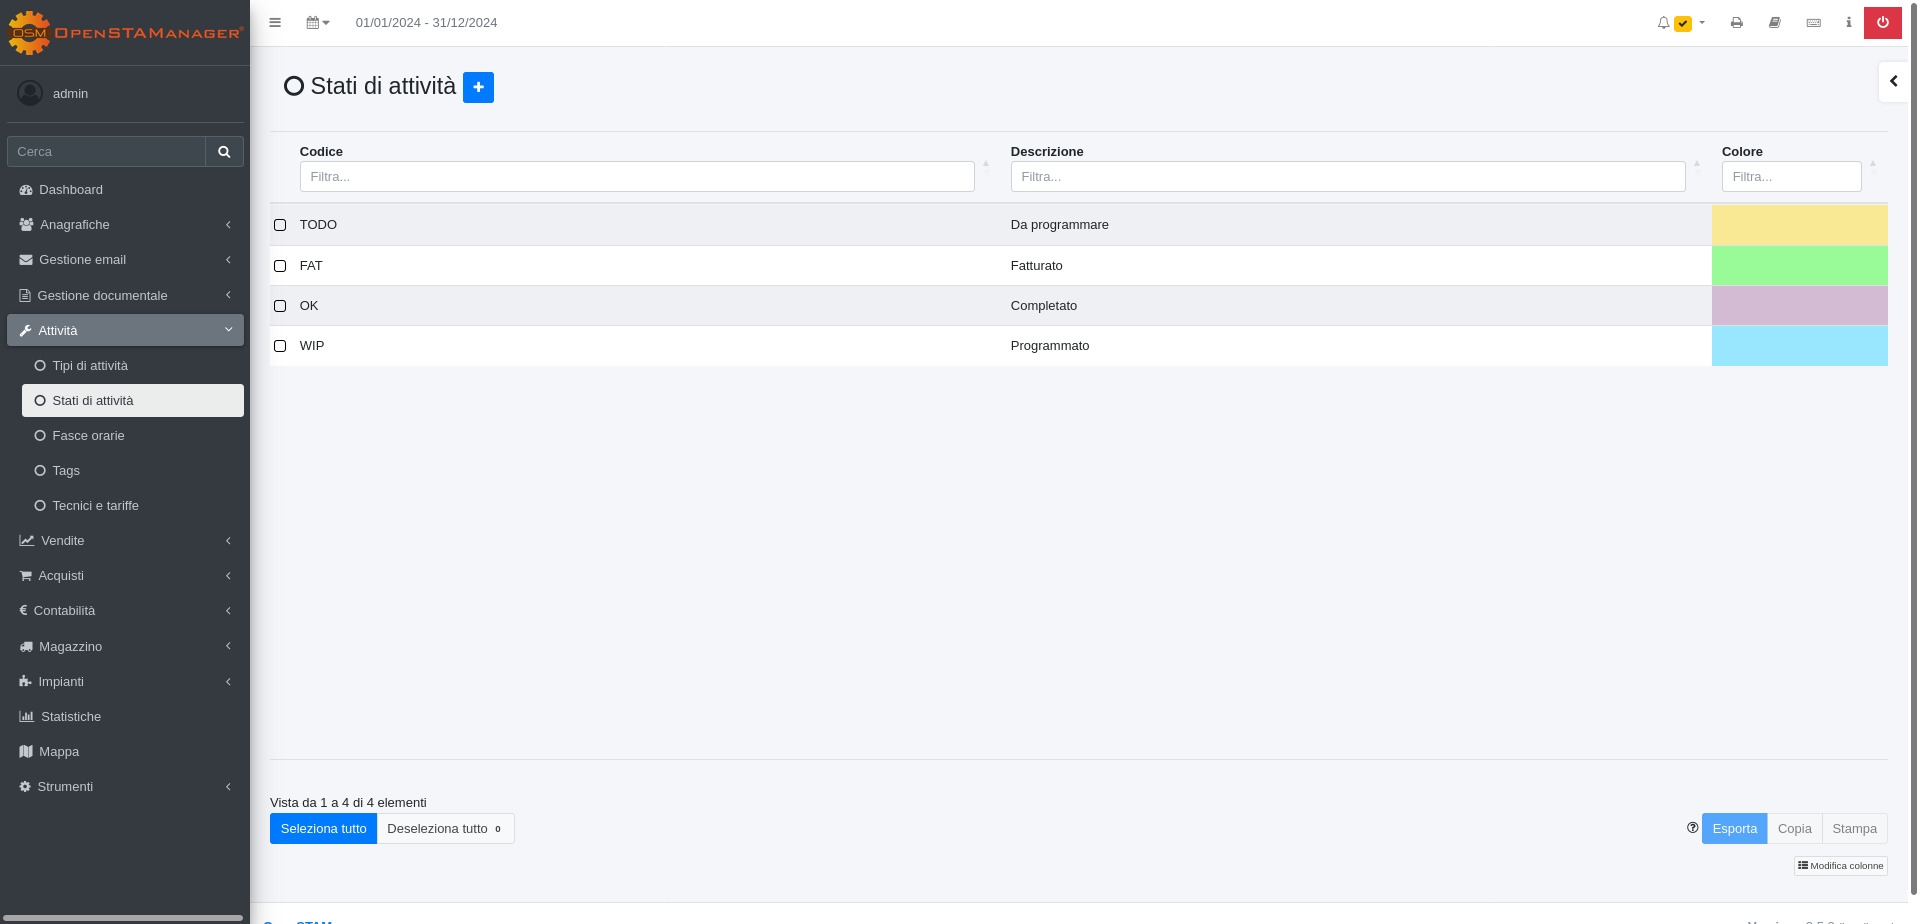Viewport: 1920px width, 924px height.
Task: Click the red power logout icon
Action: click(1882, 23)
